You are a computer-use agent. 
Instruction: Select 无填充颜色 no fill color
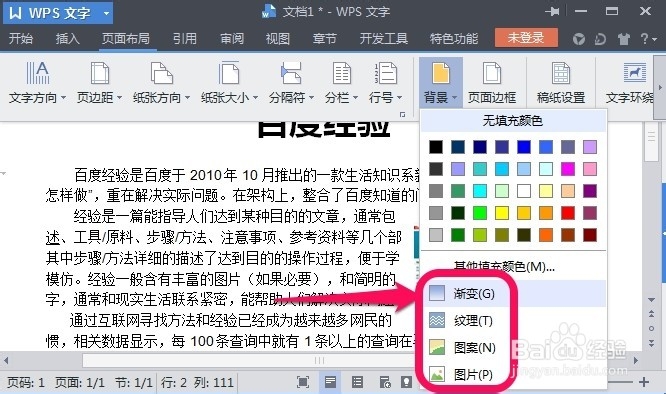[x=513, y=121]
